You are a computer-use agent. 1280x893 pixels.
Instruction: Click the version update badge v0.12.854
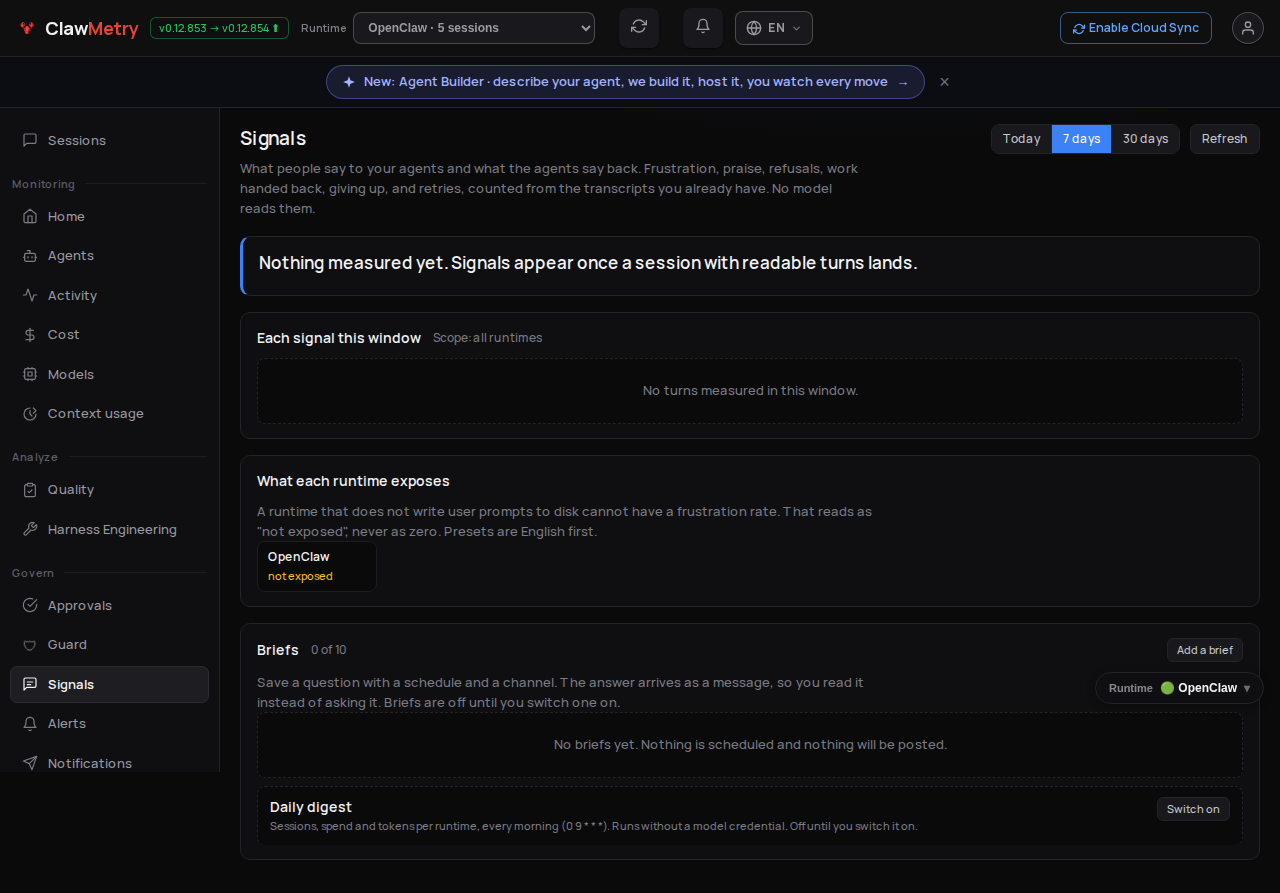[x=219, y=28]
